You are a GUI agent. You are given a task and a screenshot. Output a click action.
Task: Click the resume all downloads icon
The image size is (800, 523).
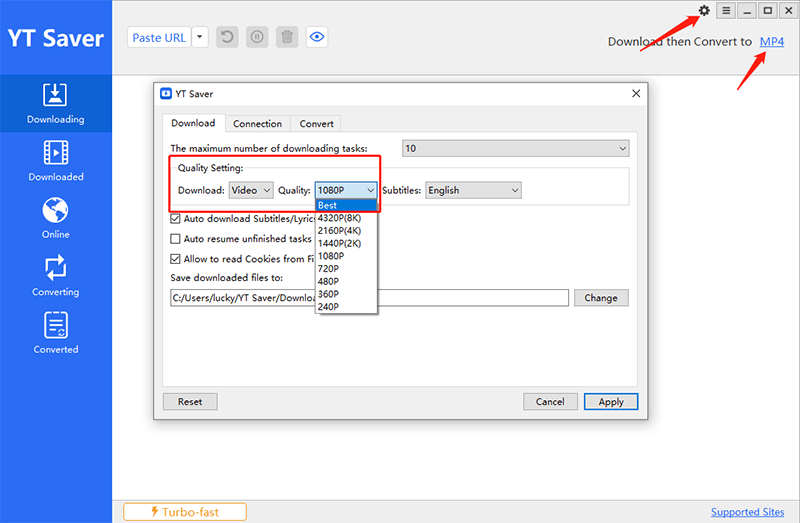227,37
